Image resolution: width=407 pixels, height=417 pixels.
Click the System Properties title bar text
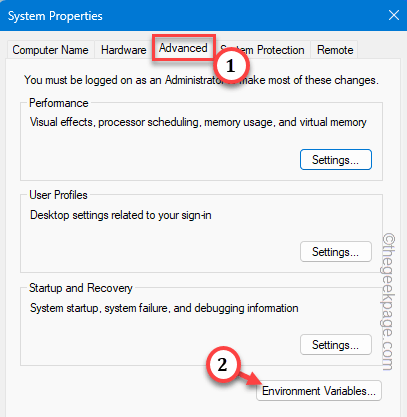pos(55,16)
